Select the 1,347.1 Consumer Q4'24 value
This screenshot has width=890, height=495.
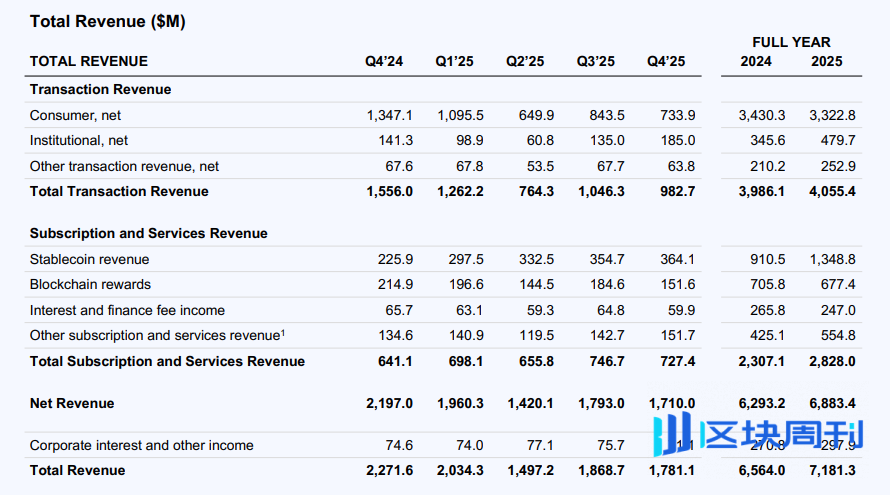(x=390, y=116)
